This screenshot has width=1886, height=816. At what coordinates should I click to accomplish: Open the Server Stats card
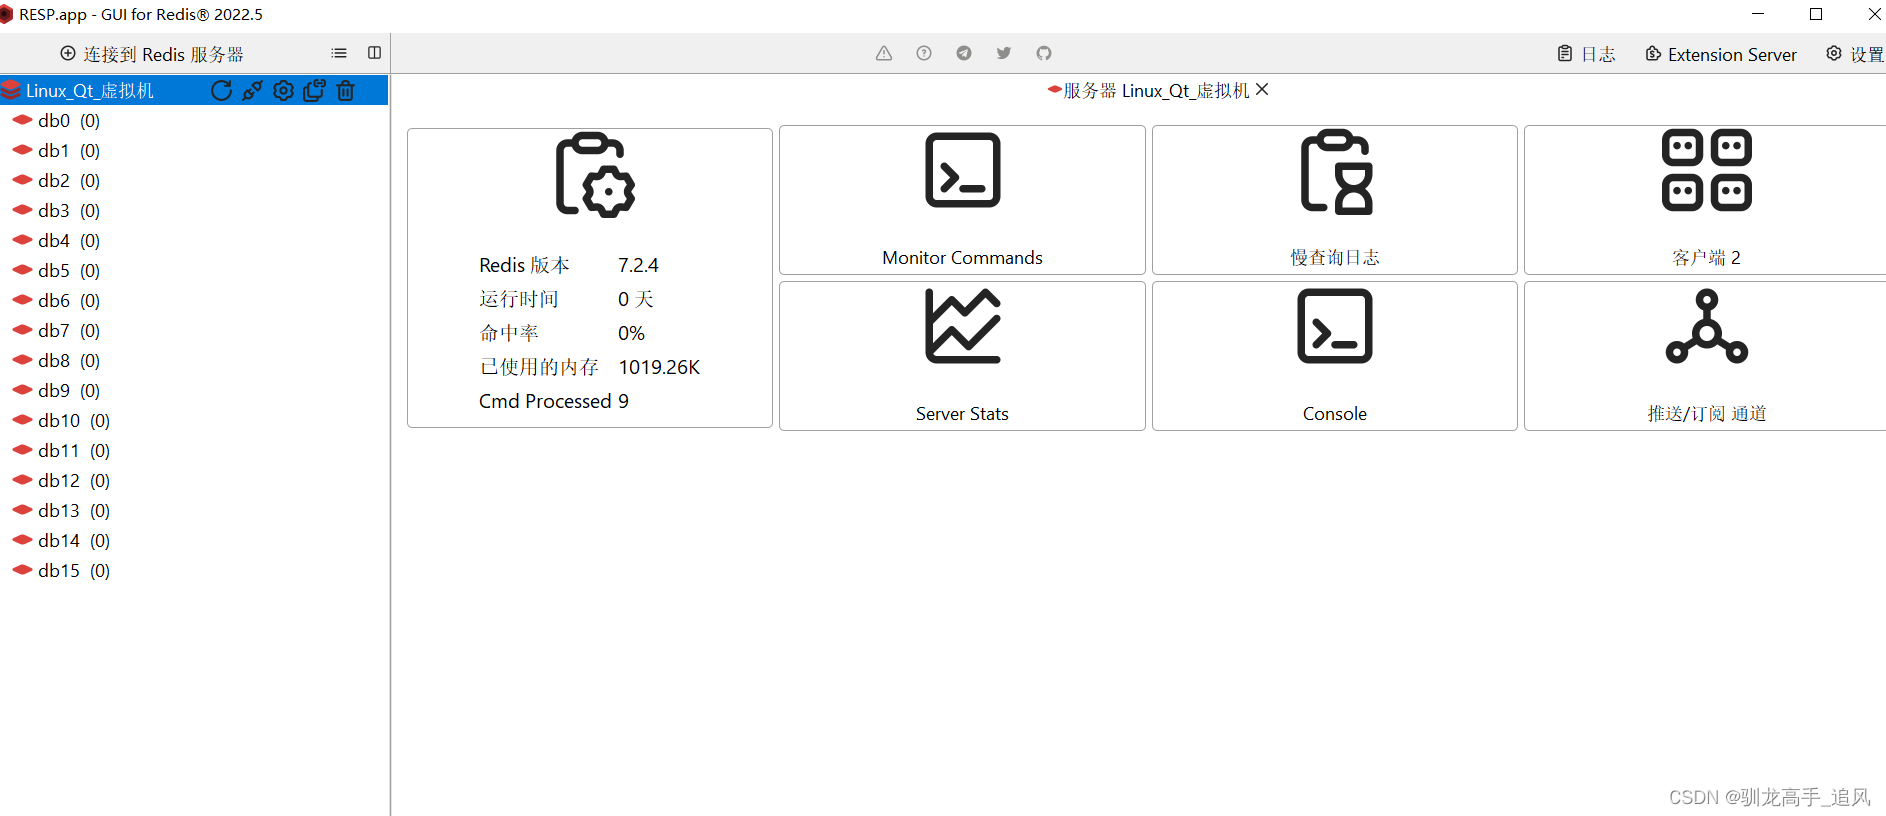point(962,356)
